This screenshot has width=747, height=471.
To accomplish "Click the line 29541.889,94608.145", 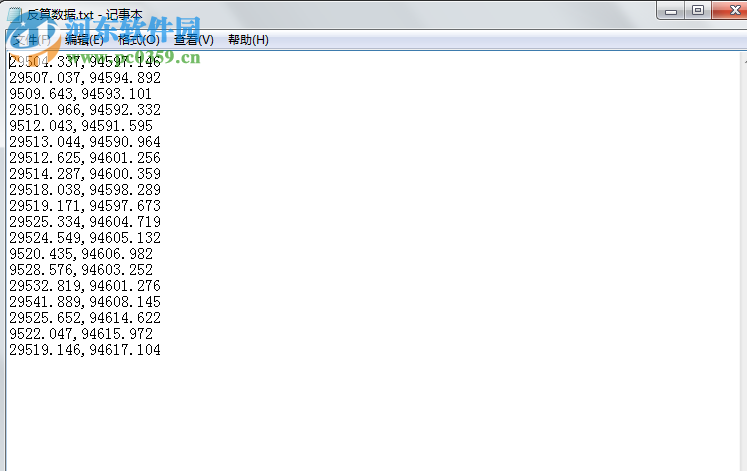I will [x=85, y=302].
